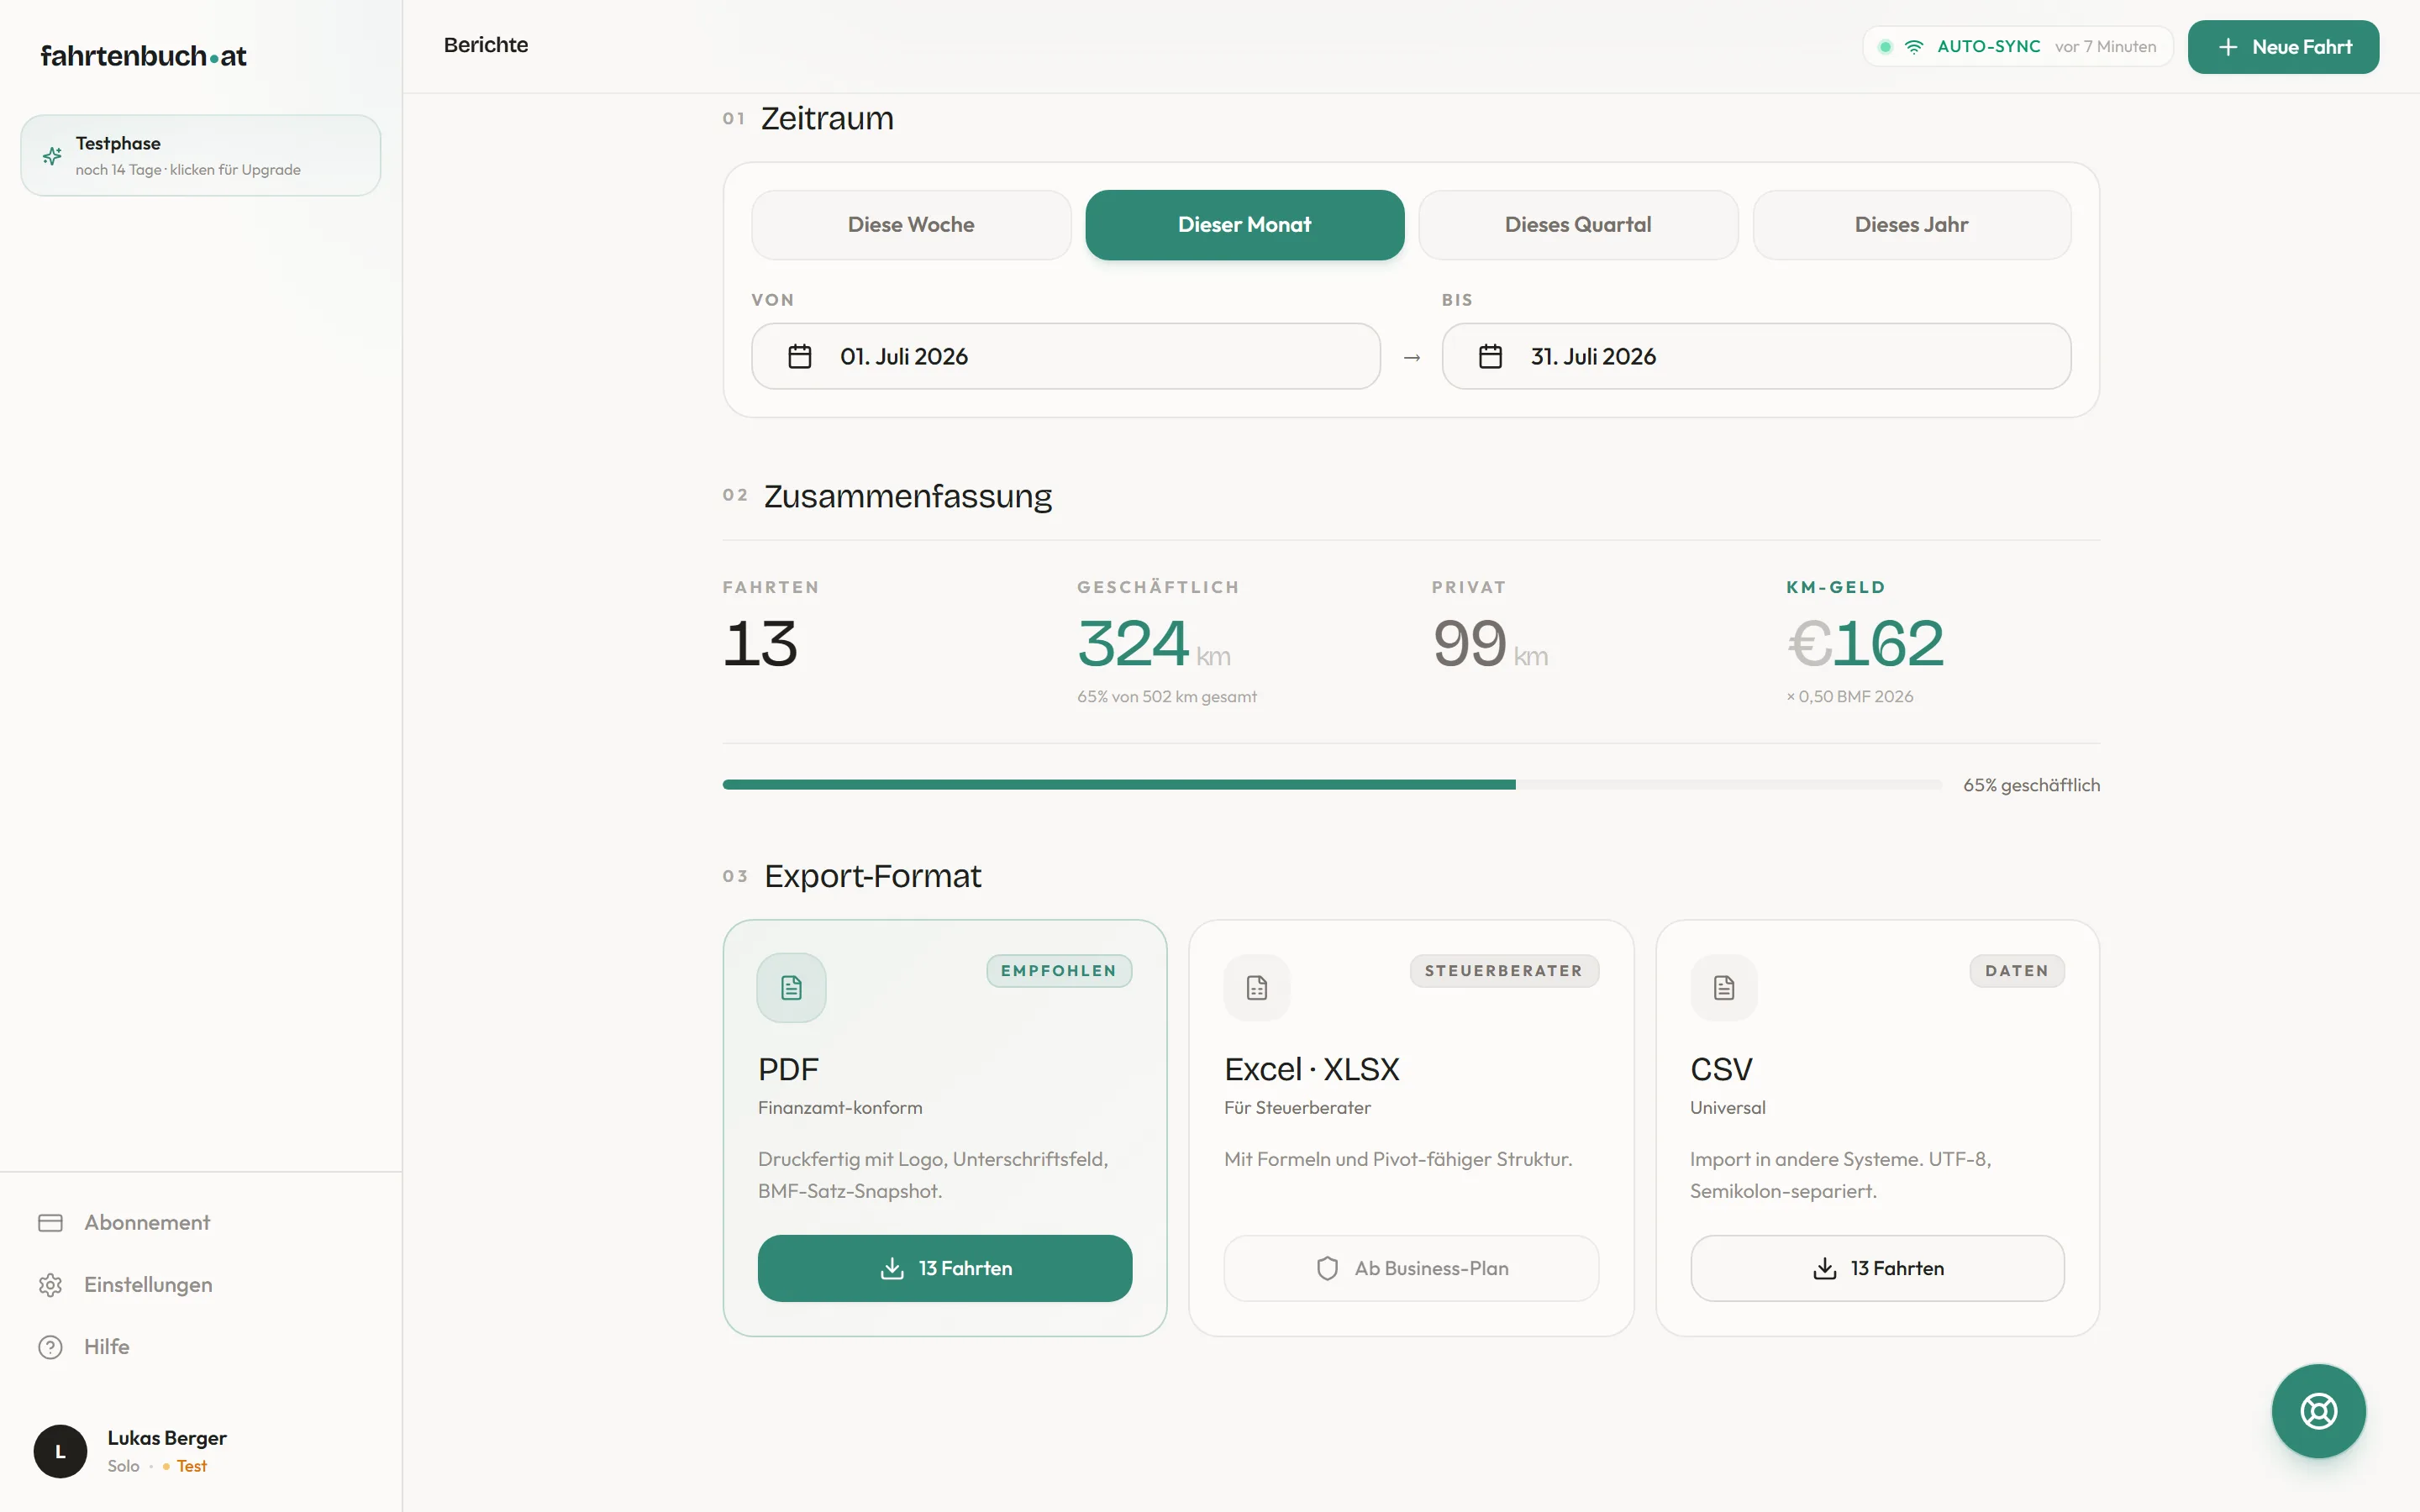
Task: Click the plus icon in Neue Fahrt
Action: (2228, 47)
